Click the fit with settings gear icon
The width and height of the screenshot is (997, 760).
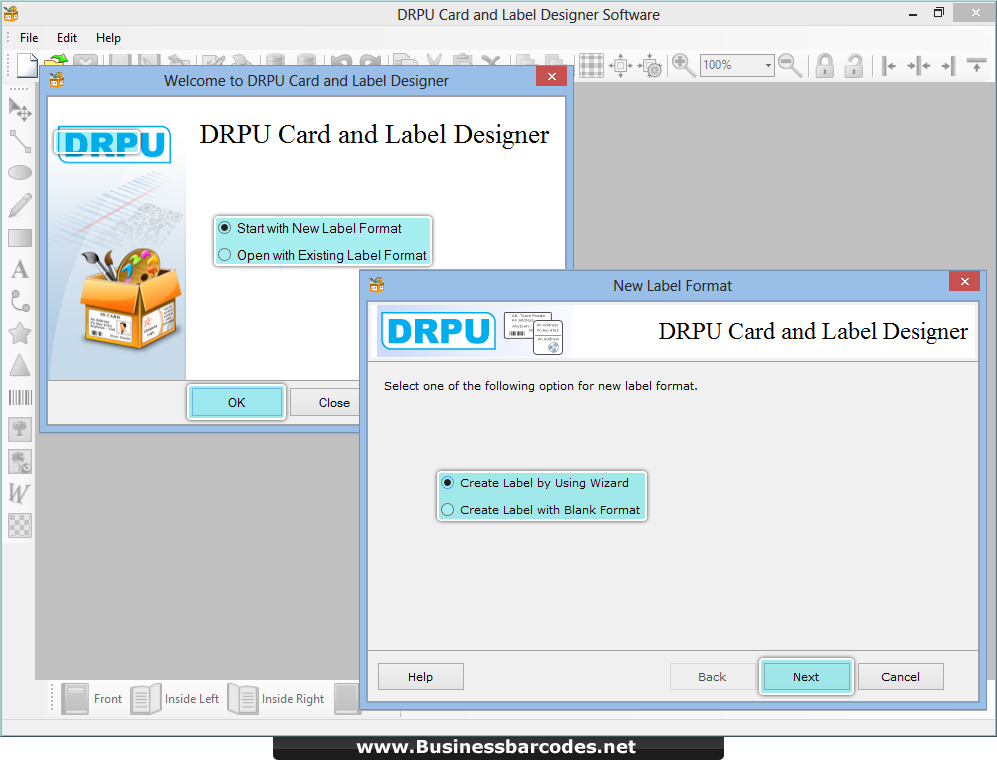(x=650, y=65)
